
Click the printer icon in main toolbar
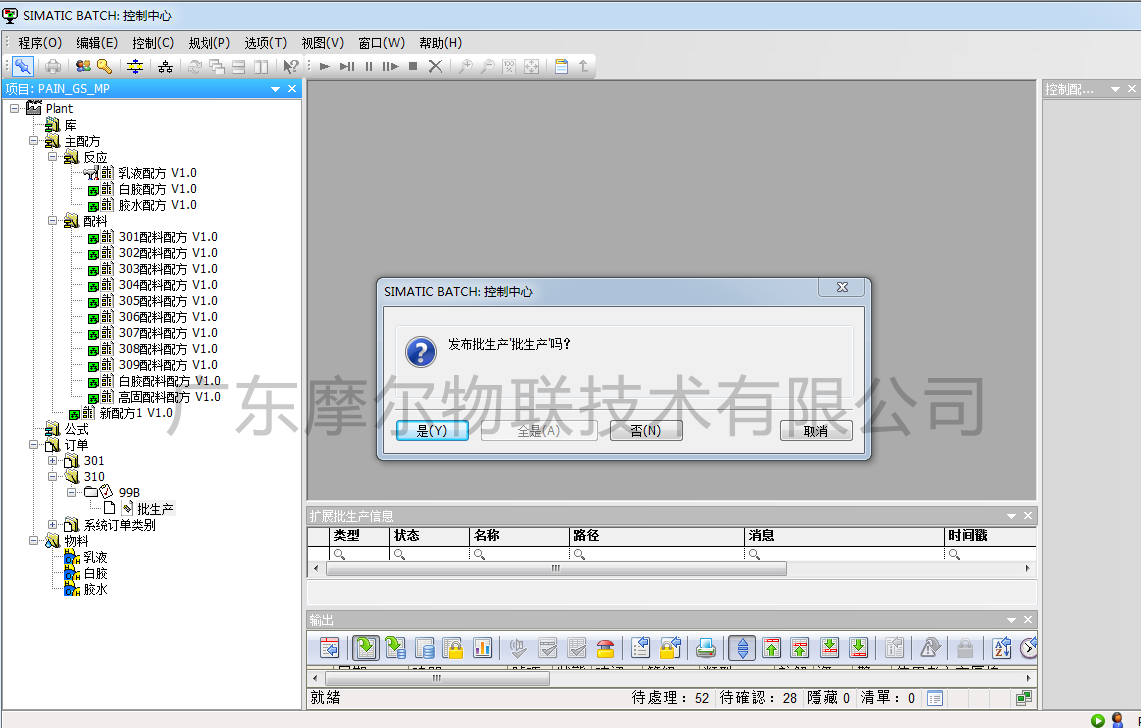[52, 66]
